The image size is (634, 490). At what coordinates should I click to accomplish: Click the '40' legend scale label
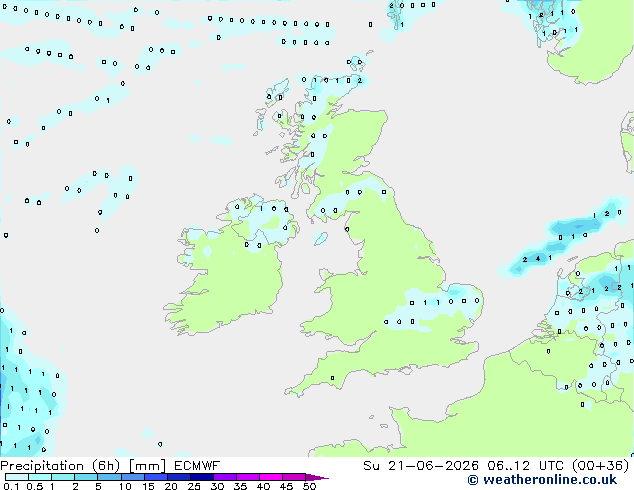(x=263, y=486)
